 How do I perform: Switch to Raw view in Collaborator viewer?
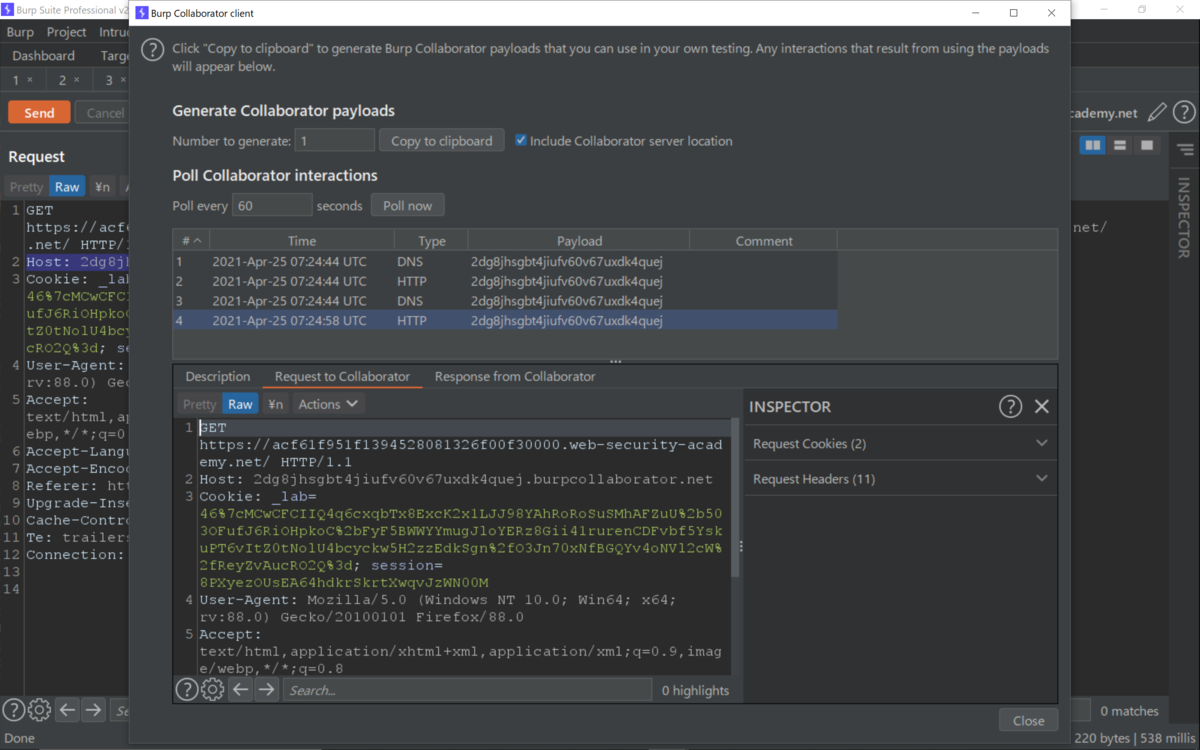point(240,404)
